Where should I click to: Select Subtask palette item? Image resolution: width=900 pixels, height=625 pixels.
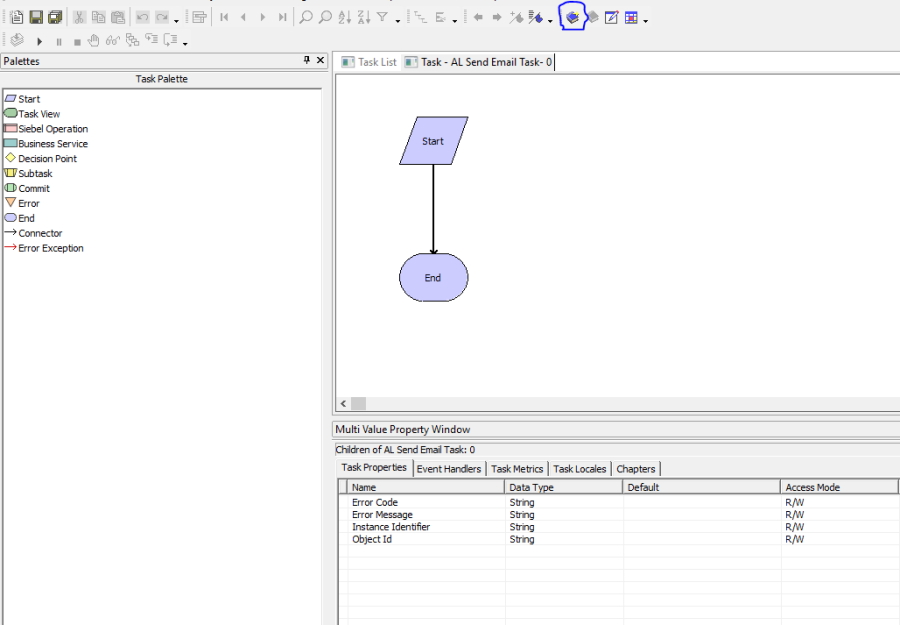[x=28, y=173]
